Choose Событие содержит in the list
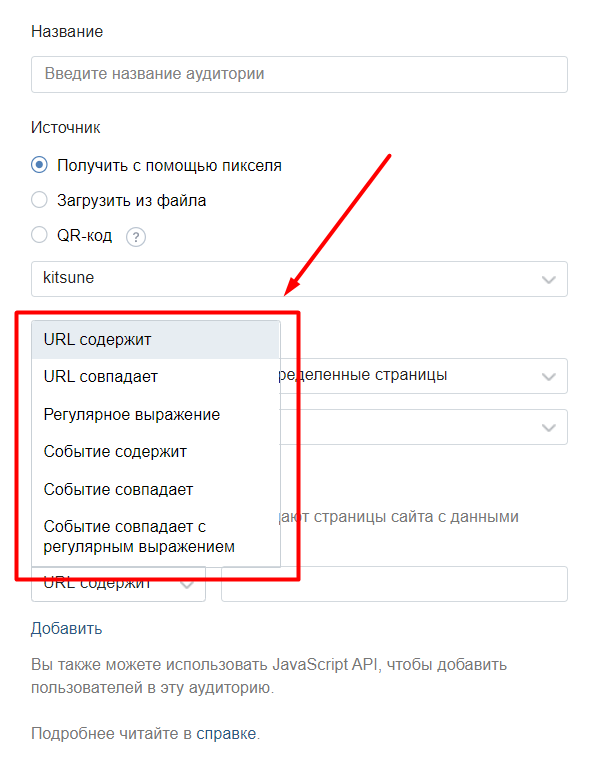590x761 pixels. pos(156,452)
